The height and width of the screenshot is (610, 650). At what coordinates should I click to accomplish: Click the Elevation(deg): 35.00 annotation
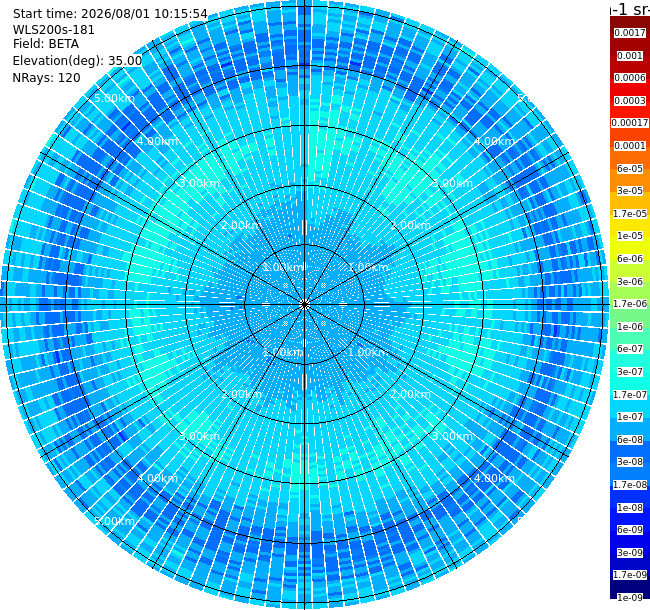click(x=77, y=61)
